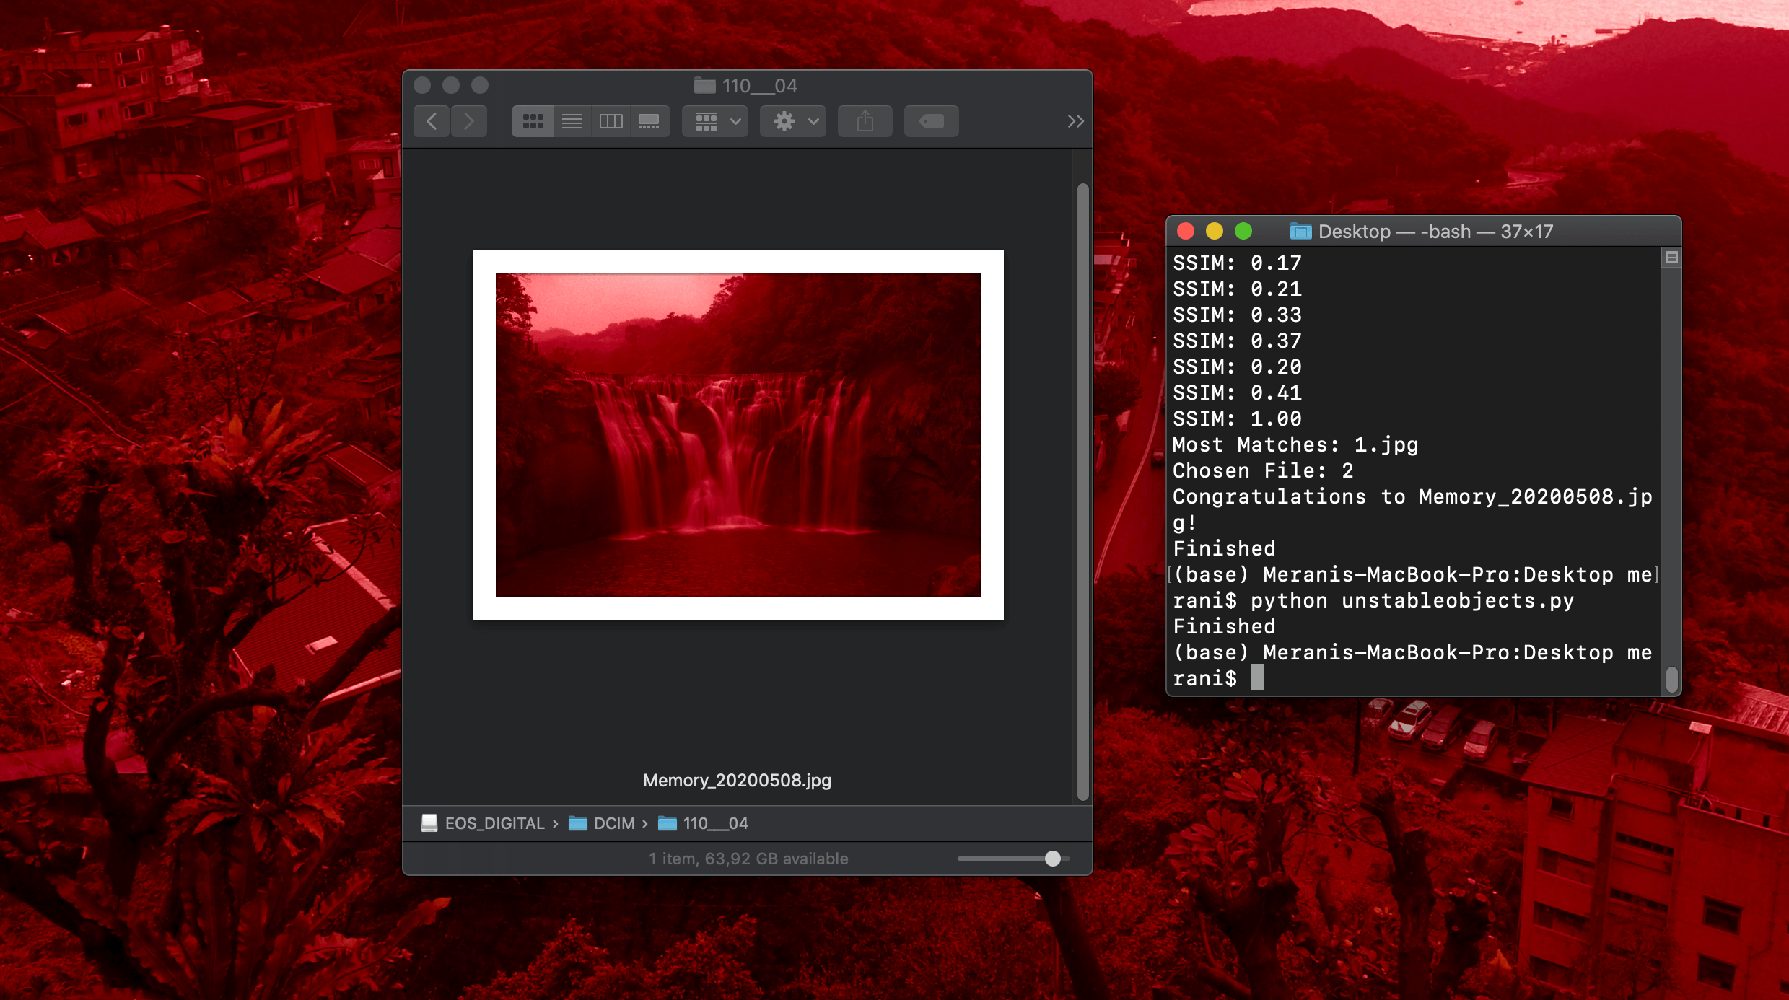The height and width of the screenshot is (1000, 1789).
Task: Open the group-by arrangement dropdown
Action: pyautogui.click(x=715, y=121)
